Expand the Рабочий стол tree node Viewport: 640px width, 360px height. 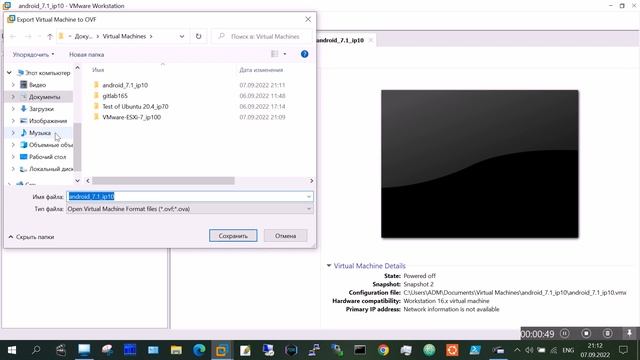(x=13, y=157)
